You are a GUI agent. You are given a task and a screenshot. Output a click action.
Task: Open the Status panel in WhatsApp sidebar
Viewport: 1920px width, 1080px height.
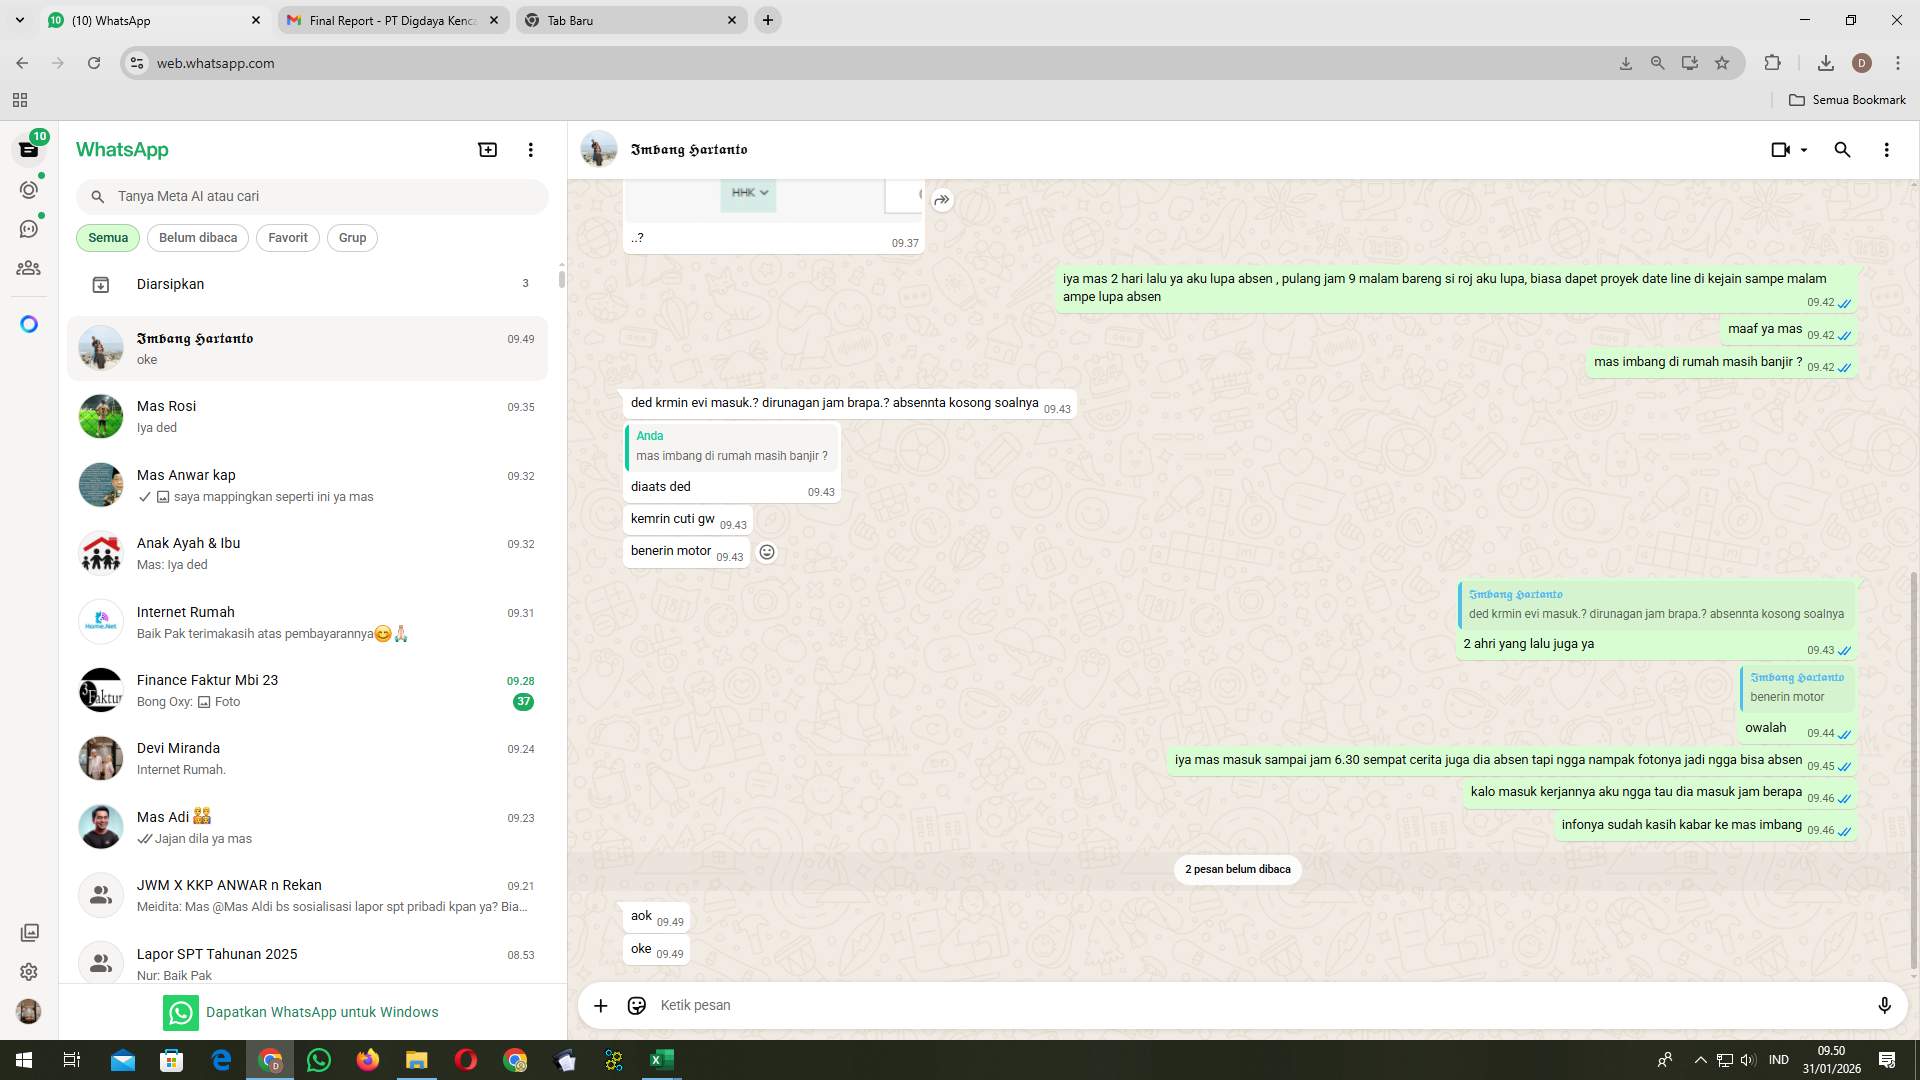tap(29, 188)
